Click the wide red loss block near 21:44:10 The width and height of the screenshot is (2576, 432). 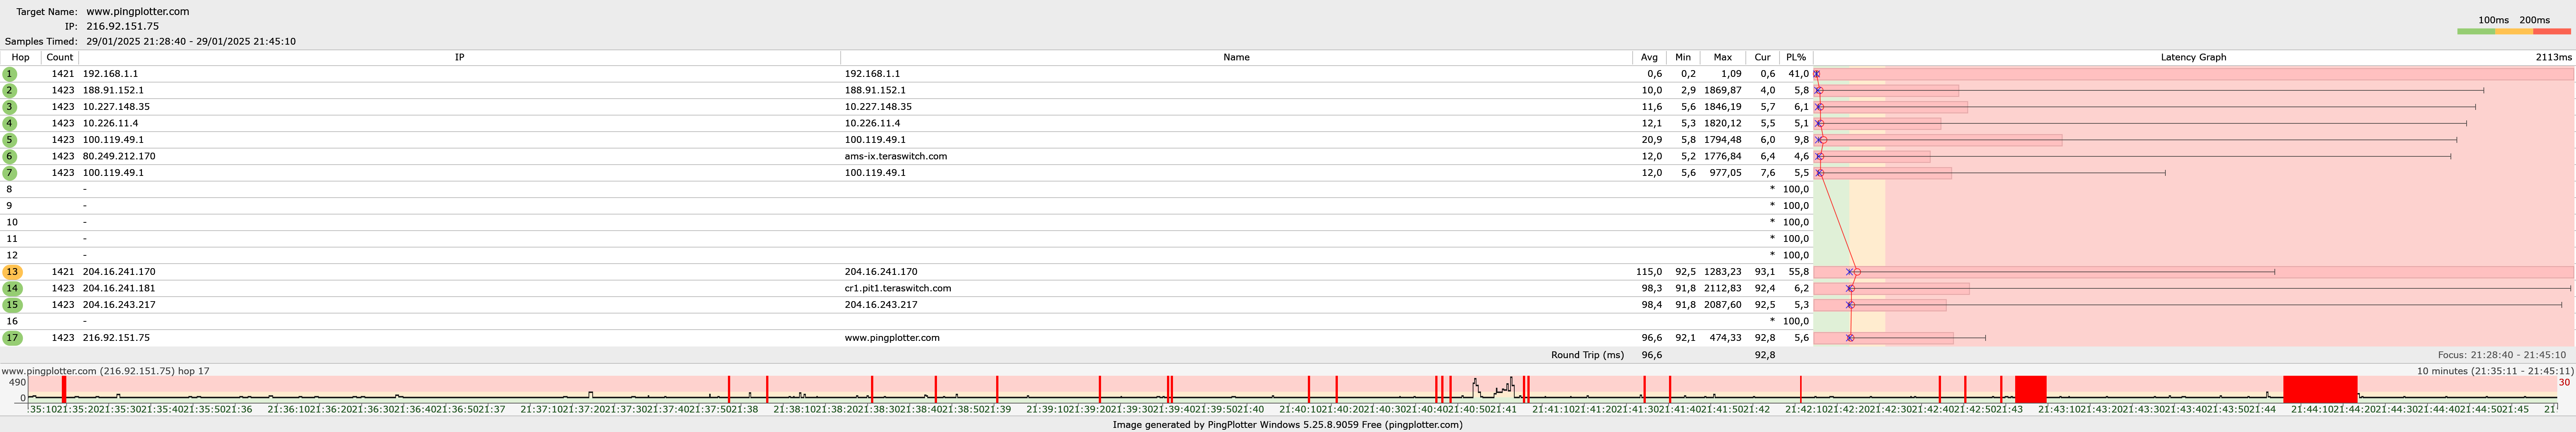tap(2320, 389)
